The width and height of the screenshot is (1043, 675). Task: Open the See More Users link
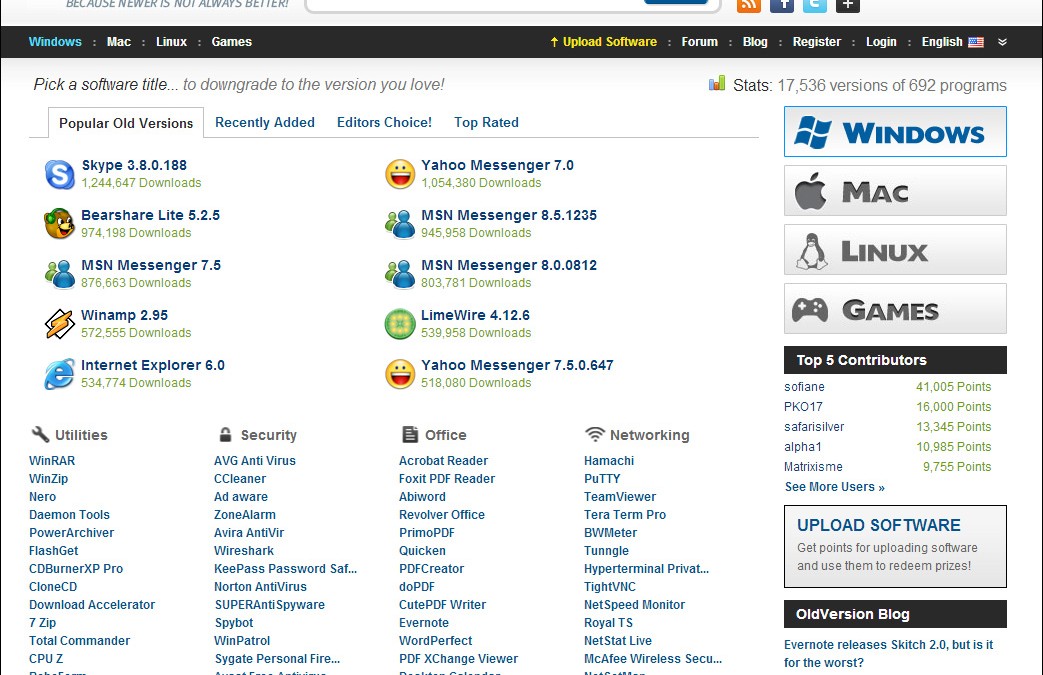[x=834, y=487]
